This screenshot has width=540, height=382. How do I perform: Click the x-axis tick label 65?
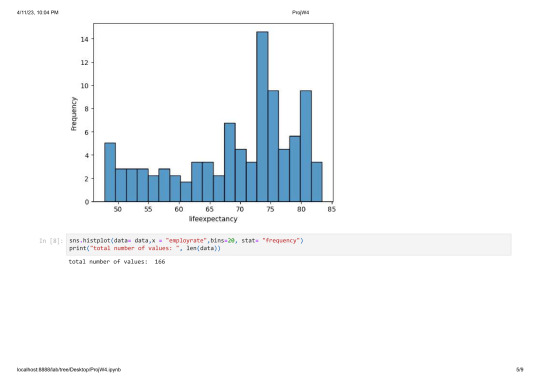coord(209,209)
